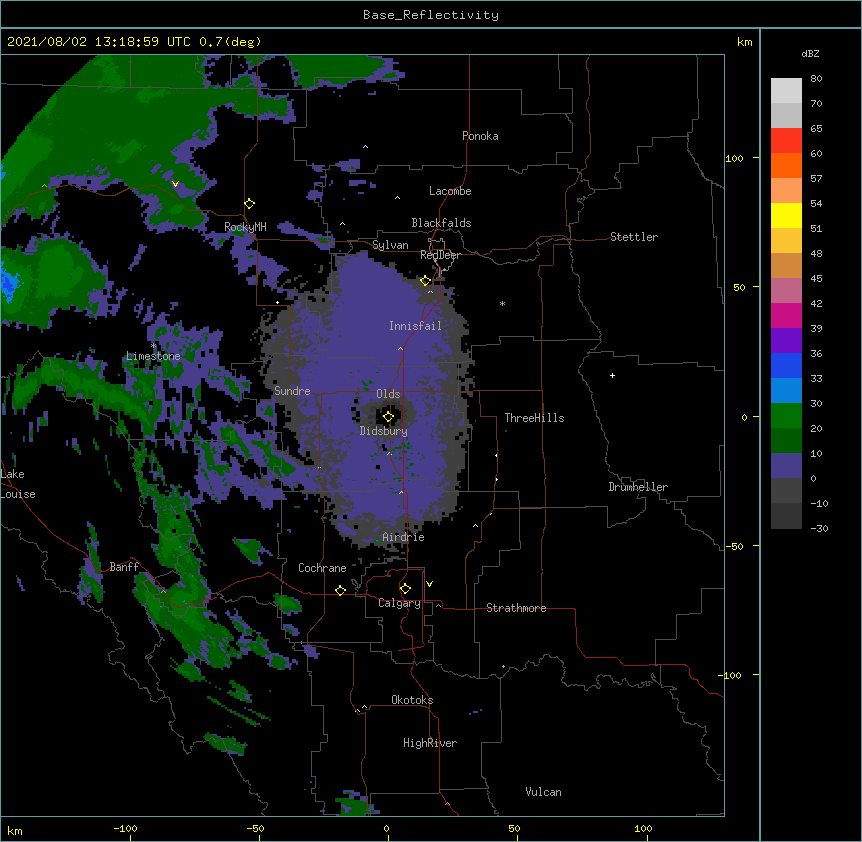
Task: Select the asterisk marker above the Limestone label
Action: [x=153, y=346]
